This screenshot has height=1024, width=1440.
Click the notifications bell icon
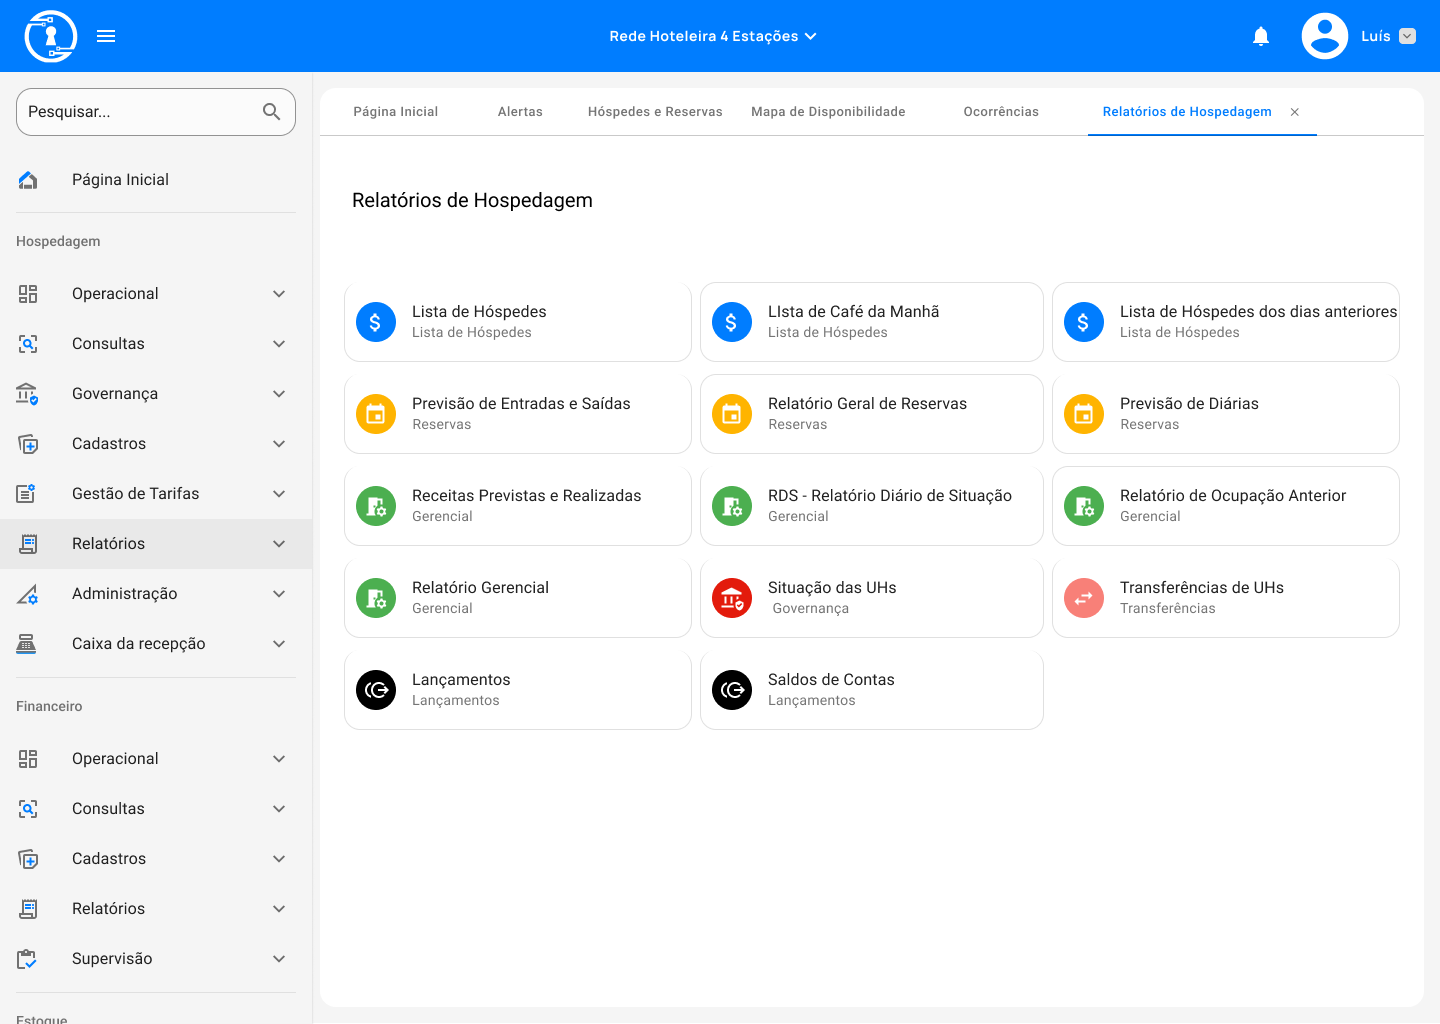1261,37
